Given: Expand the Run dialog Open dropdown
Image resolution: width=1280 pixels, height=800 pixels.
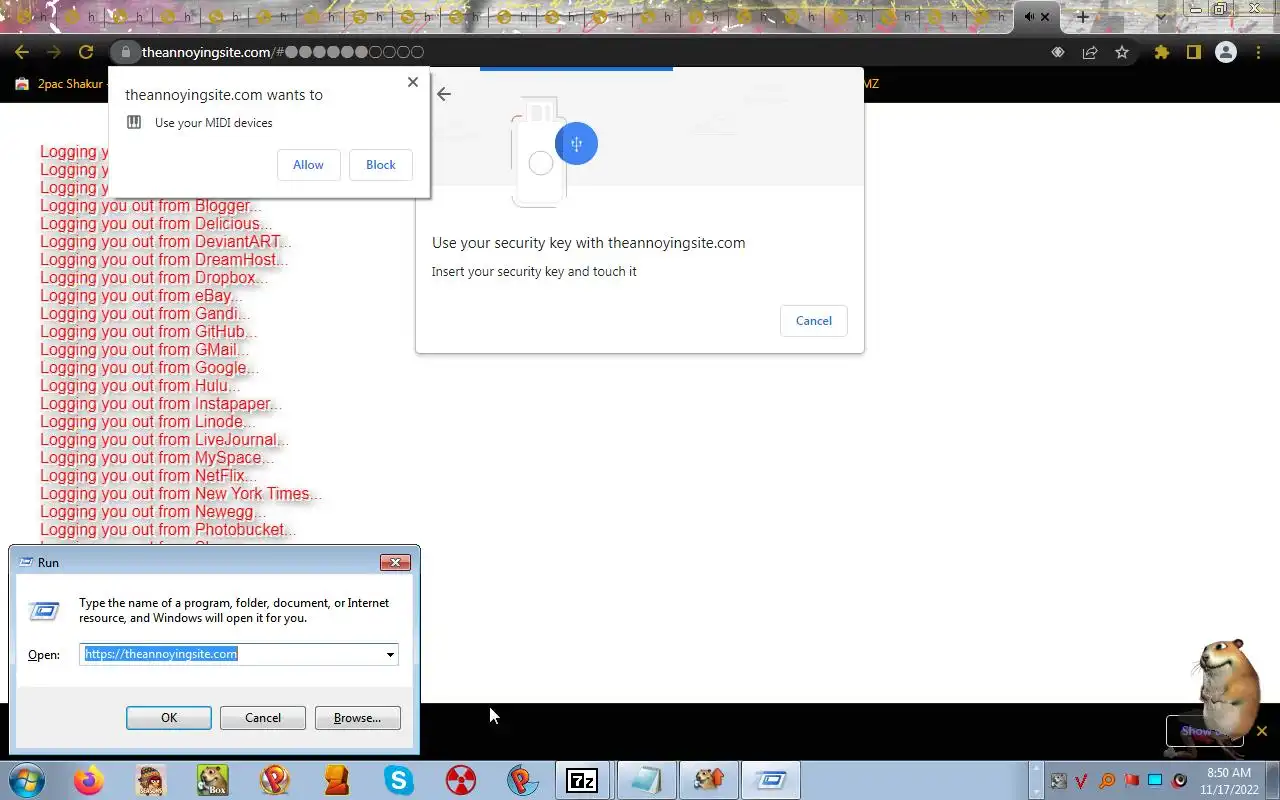Looking at the screenshot, I should (x=390, y=655).
